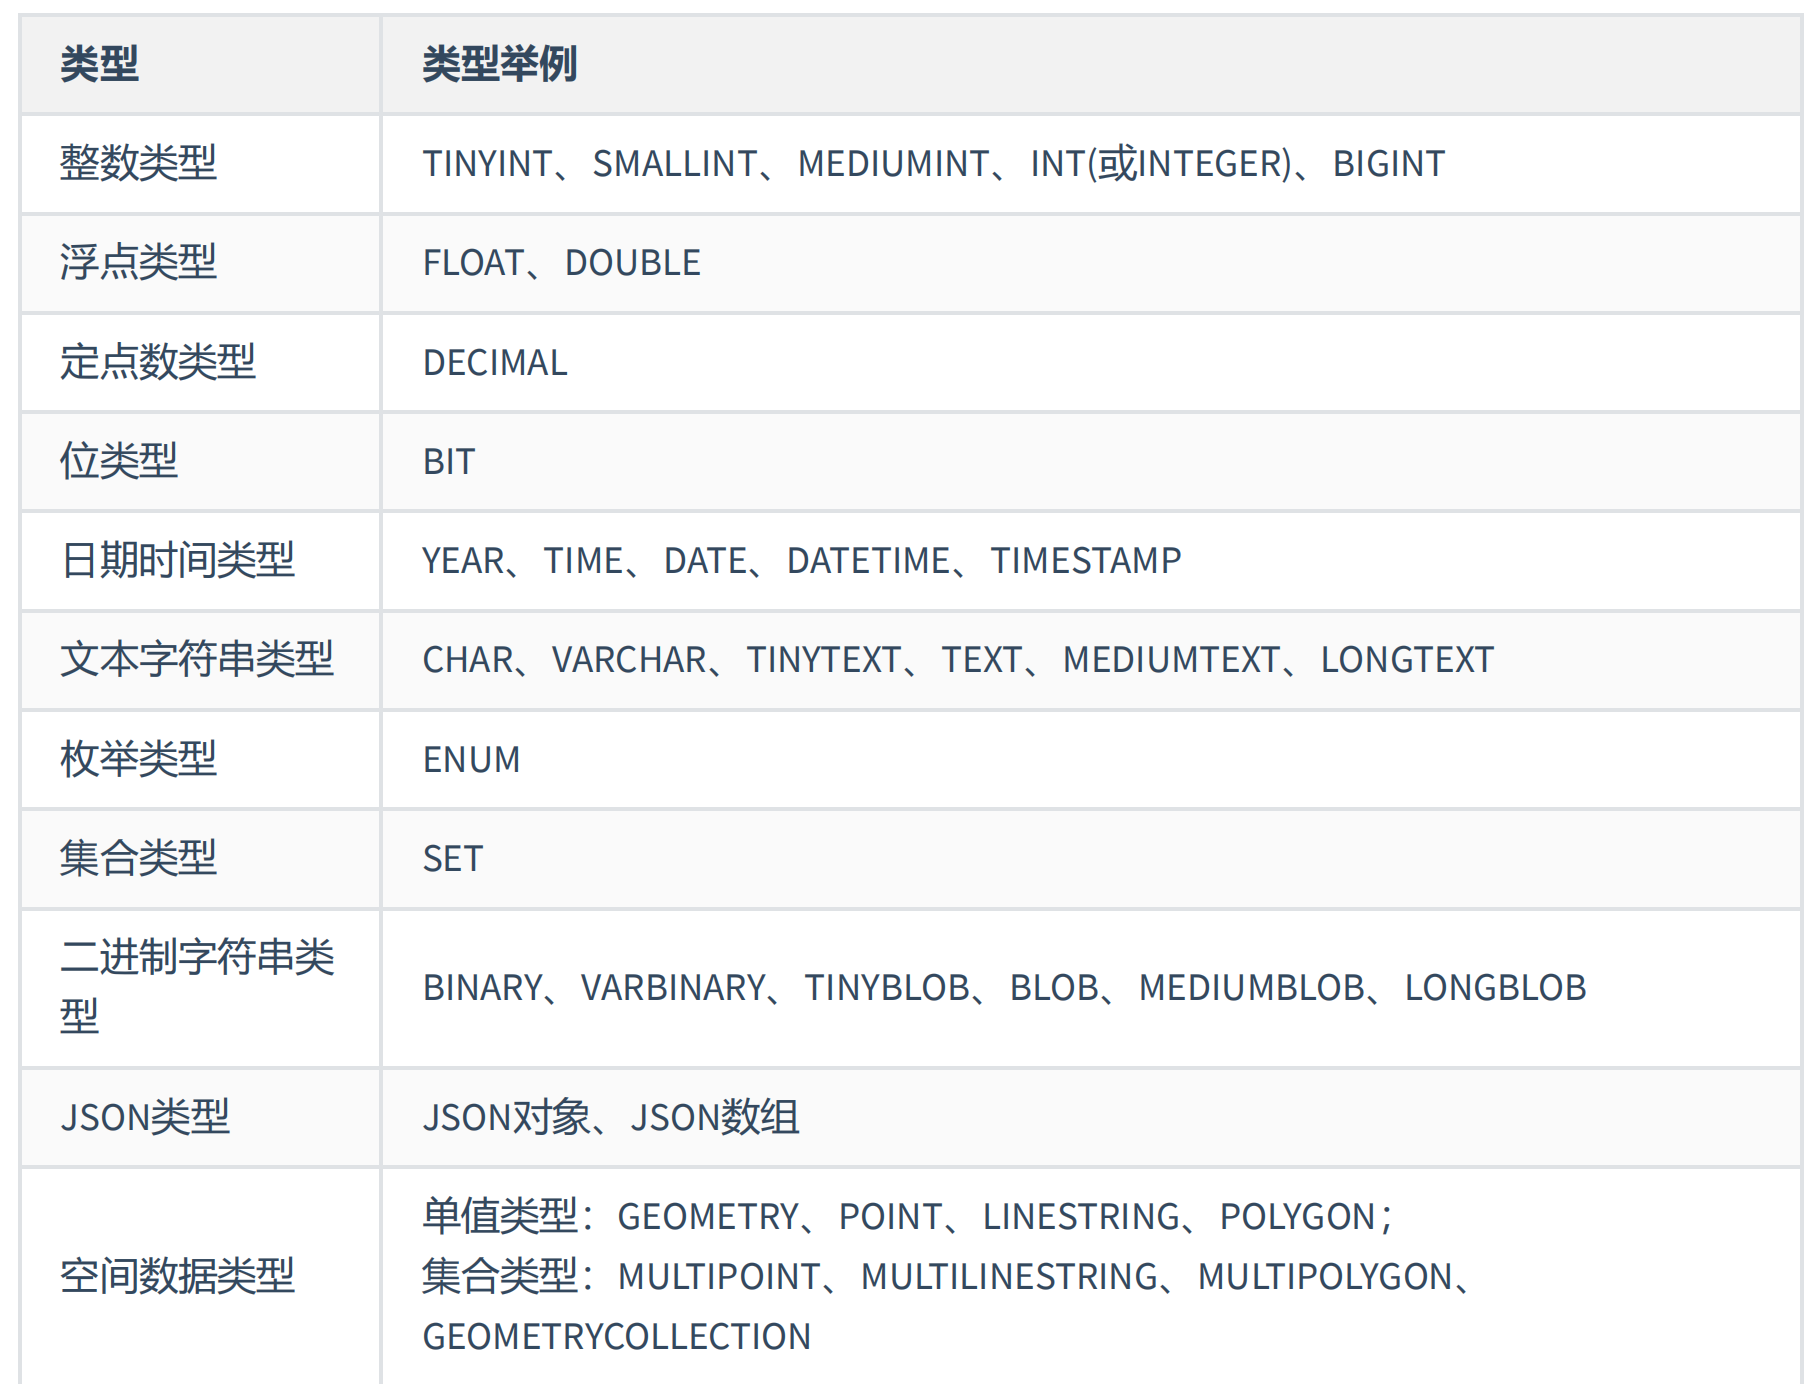Viewport: 1806px width, 1384px height.
Task: Click the LONGBLOB entry
Action: point(1495,987)
